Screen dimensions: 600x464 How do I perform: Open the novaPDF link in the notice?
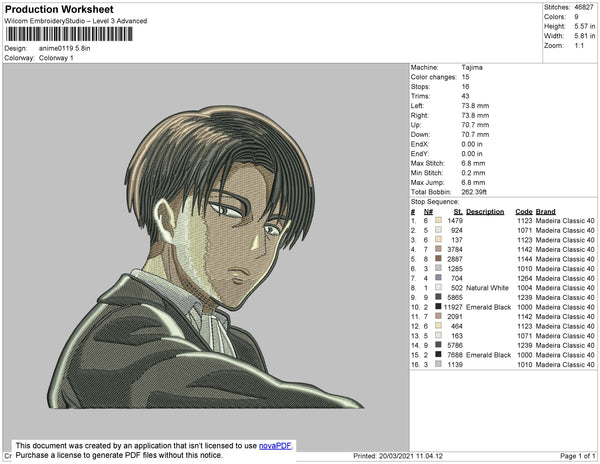(x=275, y=446)
